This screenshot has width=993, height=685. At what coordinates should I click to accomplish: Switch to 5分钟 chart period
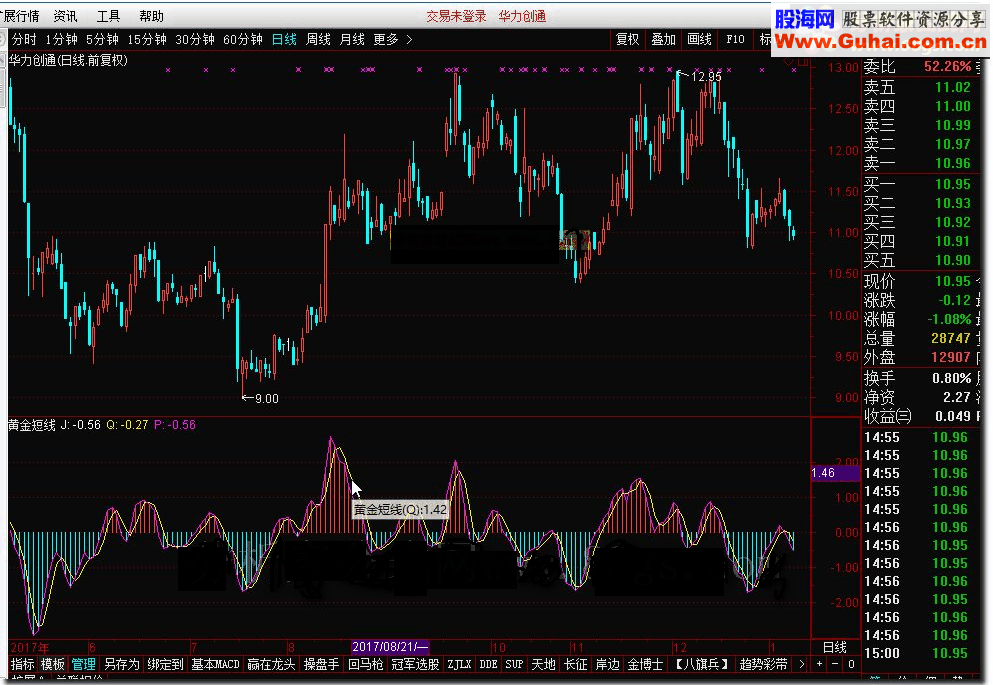[x=103, y=39]
